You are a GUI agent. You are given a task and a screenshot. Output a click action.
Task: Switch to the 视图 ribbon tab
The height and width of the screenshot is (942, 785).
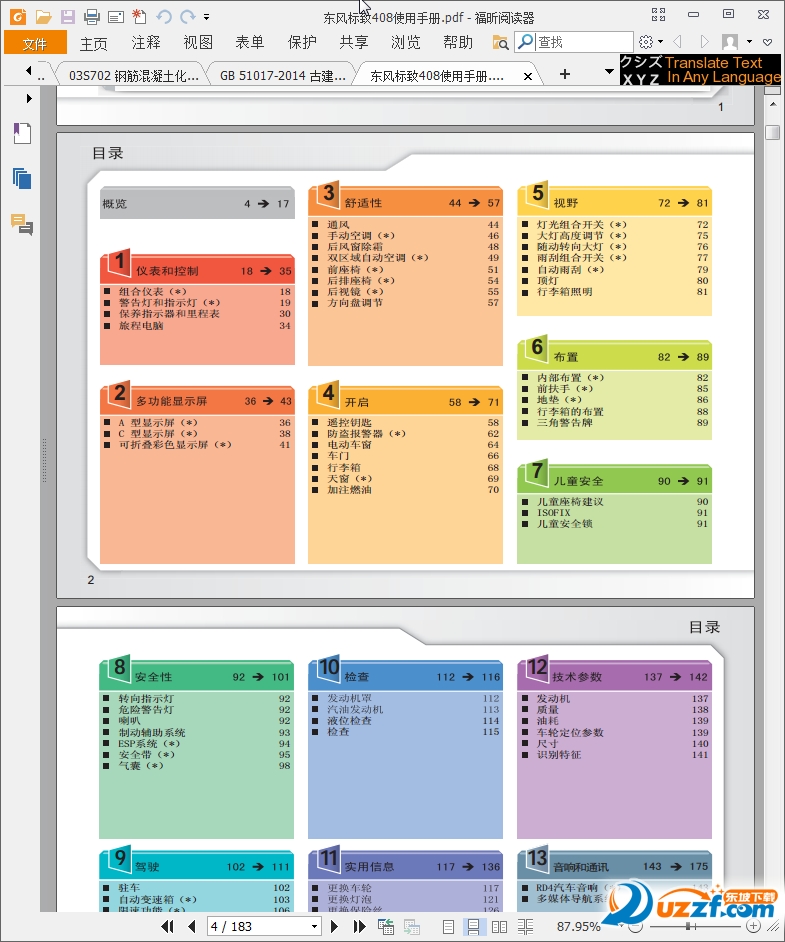point(198,43)
